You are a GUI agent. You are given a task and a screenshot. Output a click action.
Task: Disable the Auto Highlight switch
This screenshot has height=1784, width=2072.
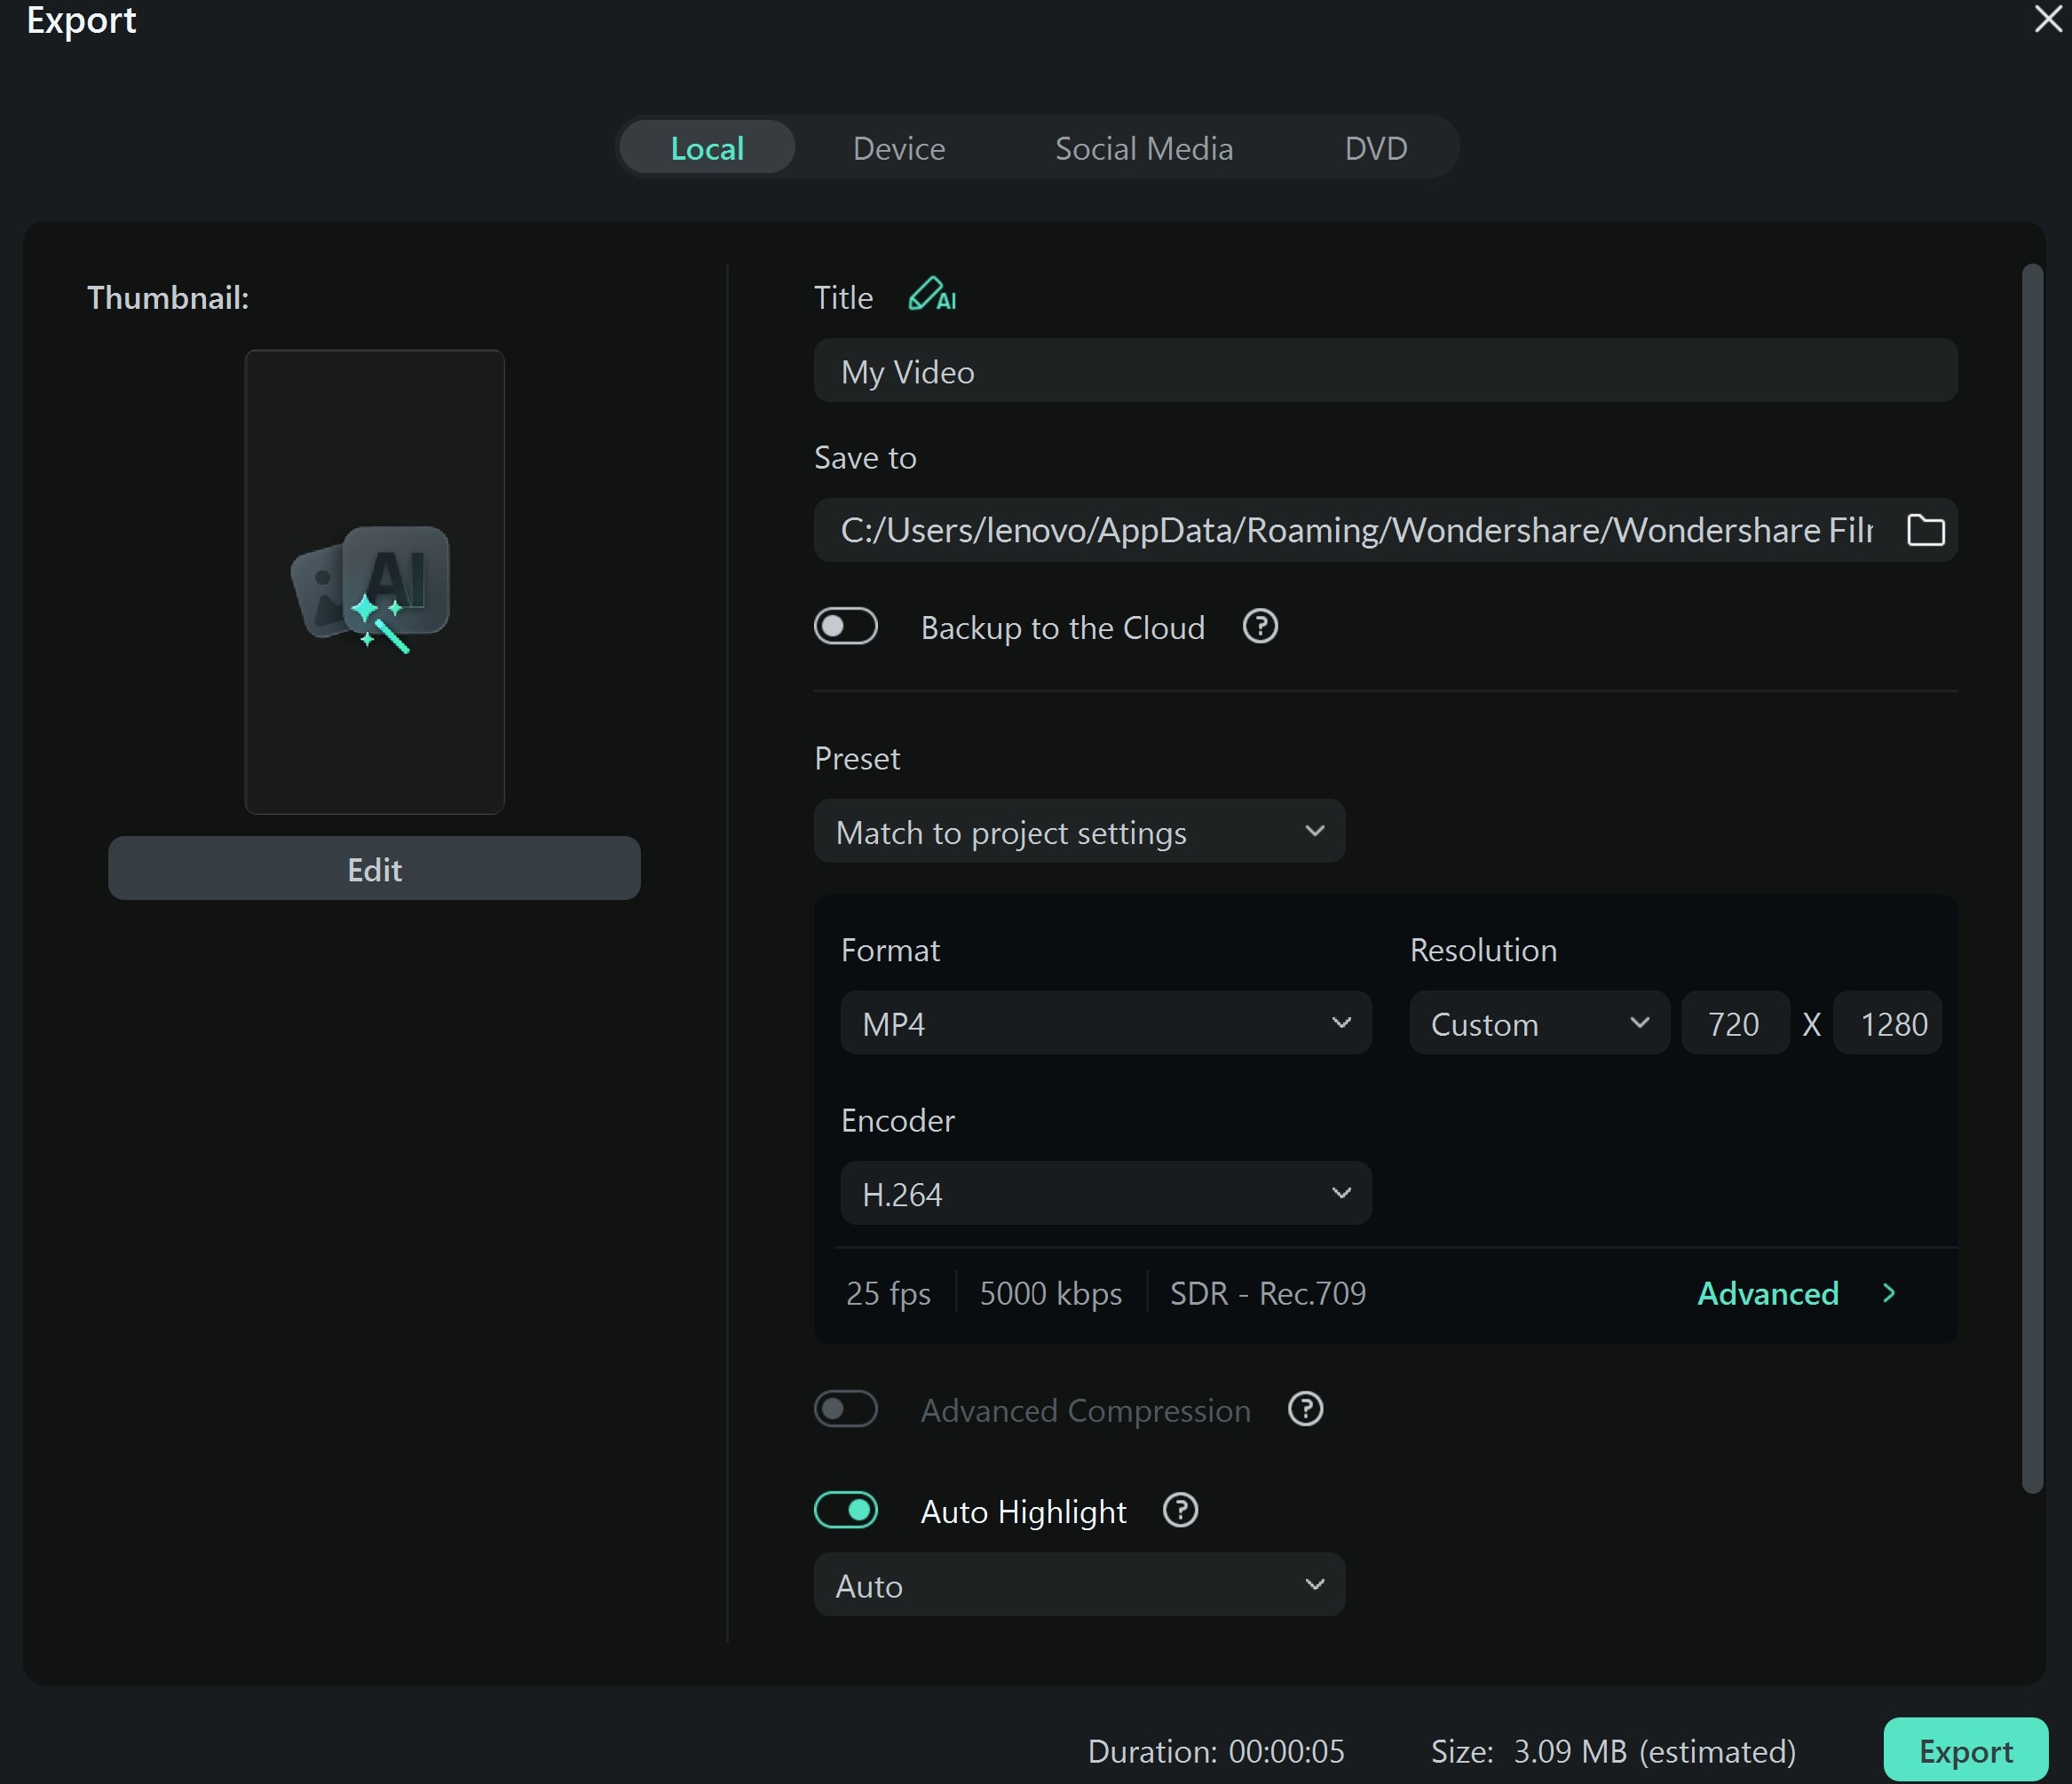click(x=846, y=1510)
